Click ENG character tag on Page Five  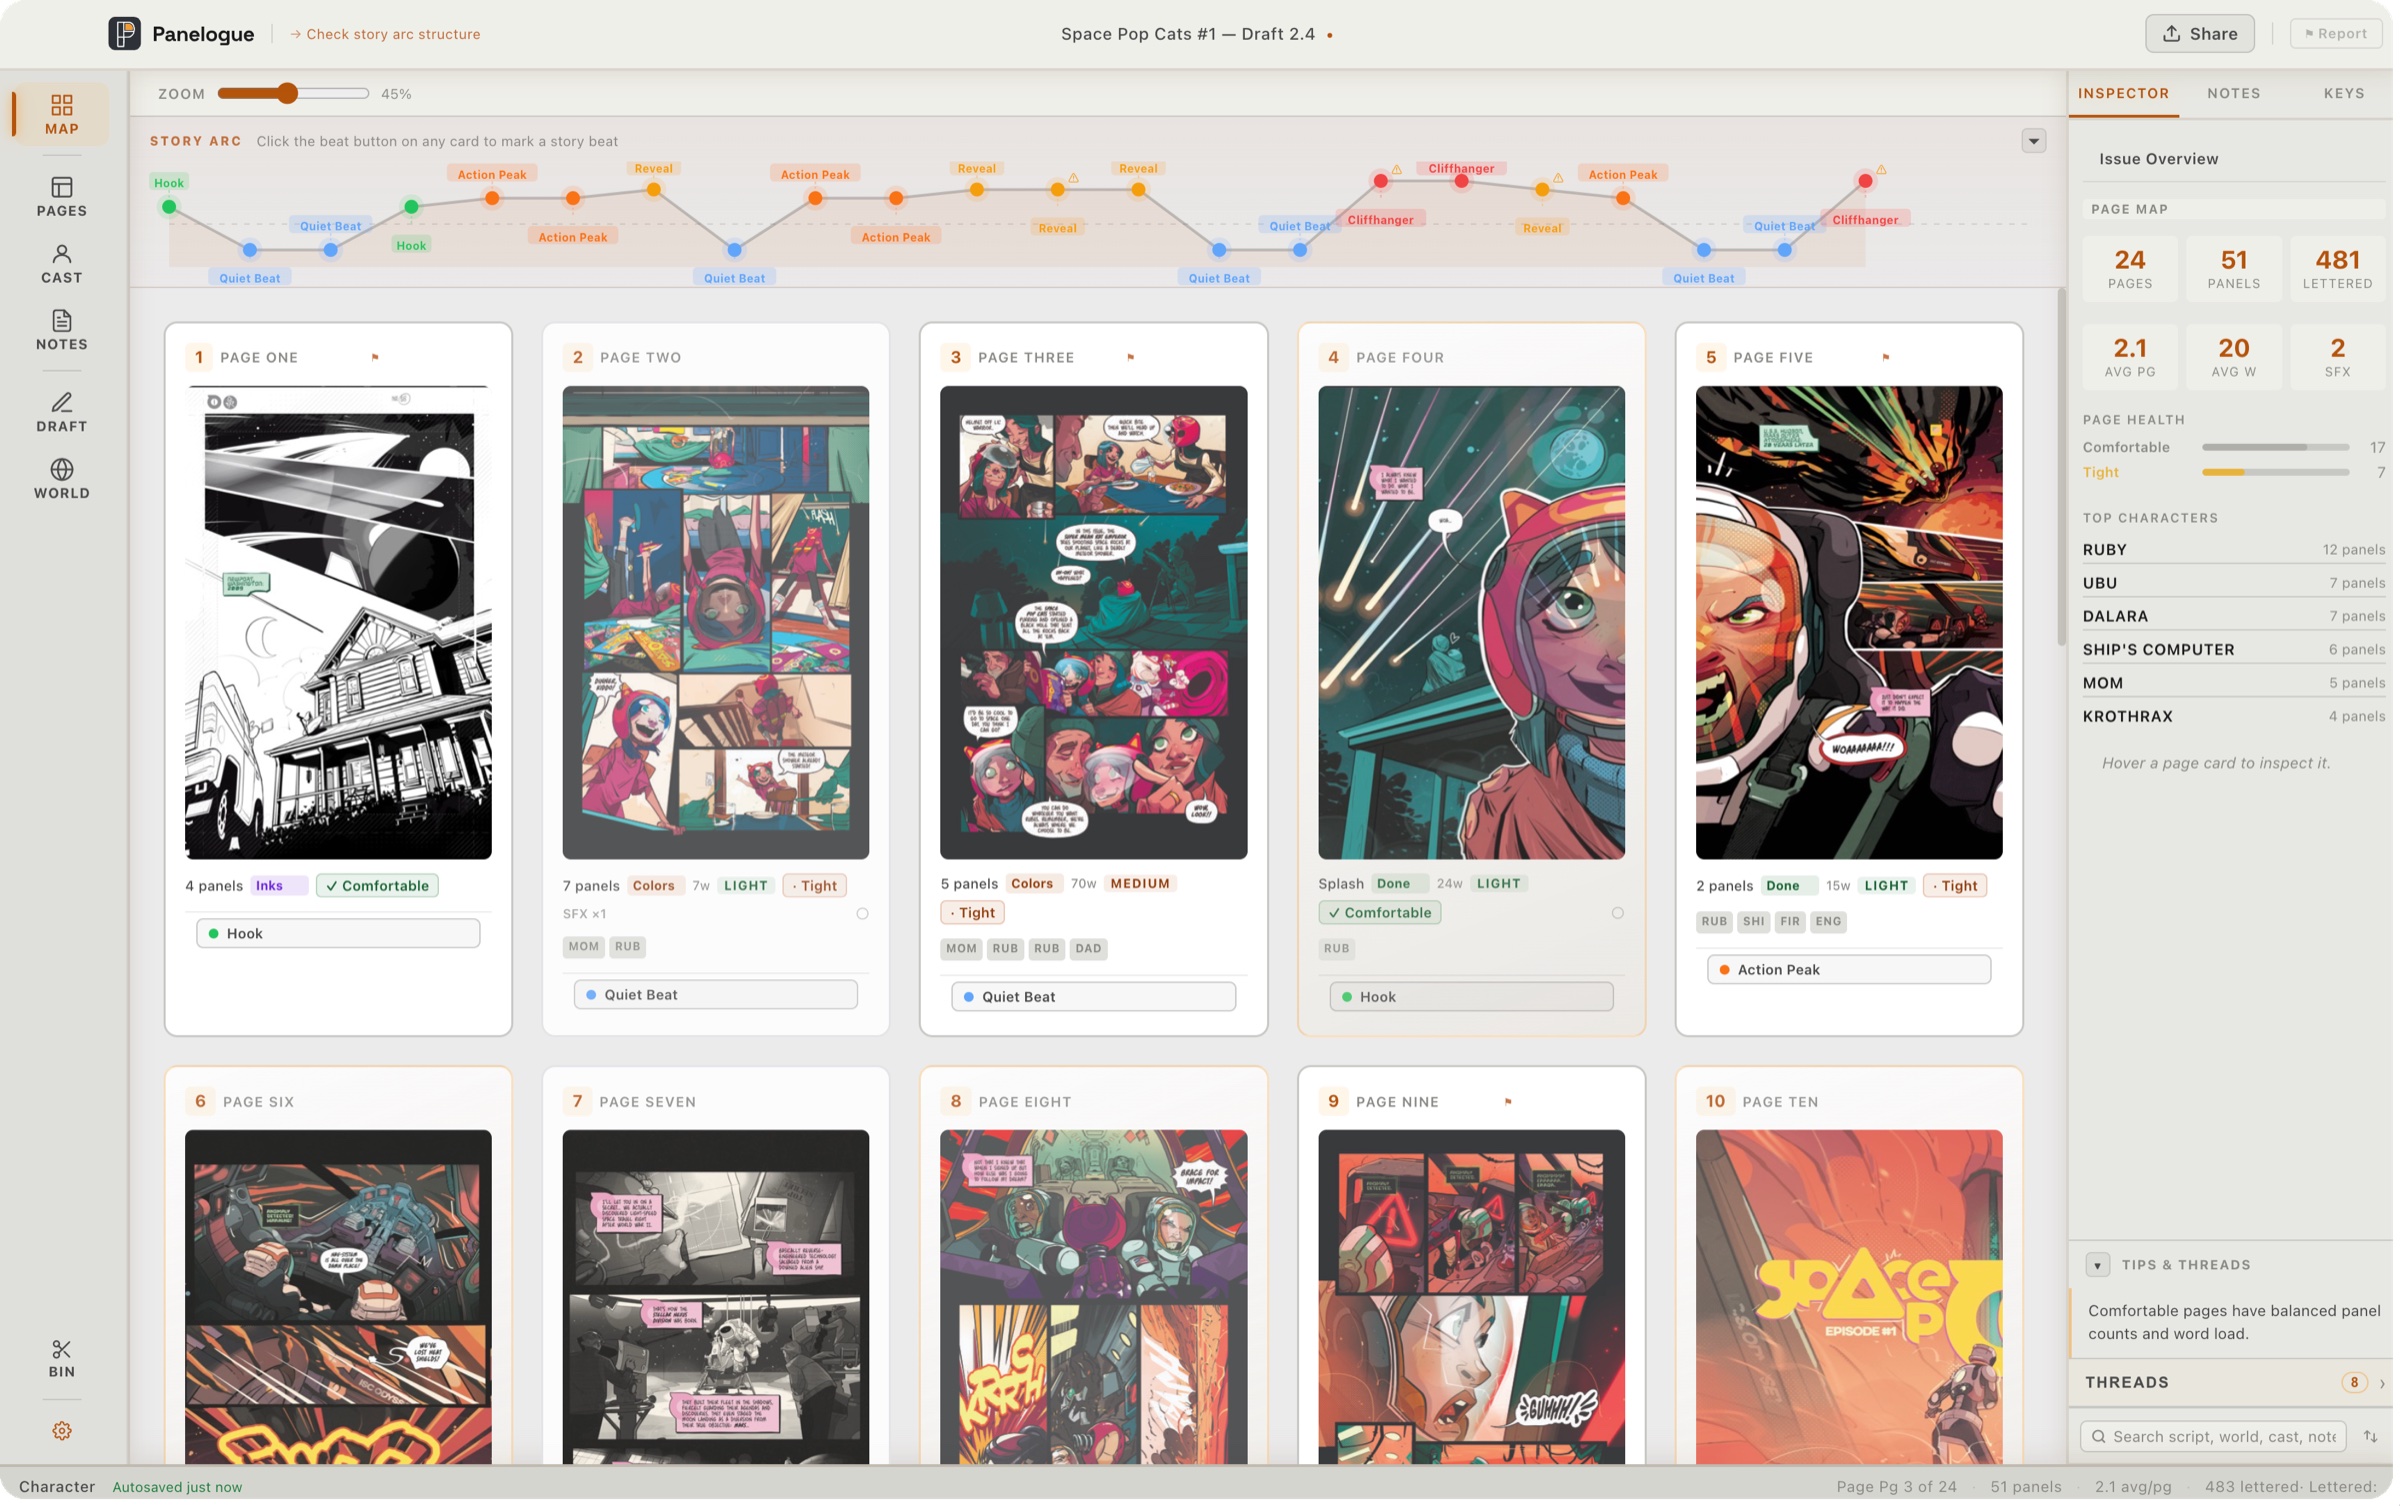[x=1833, y=924]
